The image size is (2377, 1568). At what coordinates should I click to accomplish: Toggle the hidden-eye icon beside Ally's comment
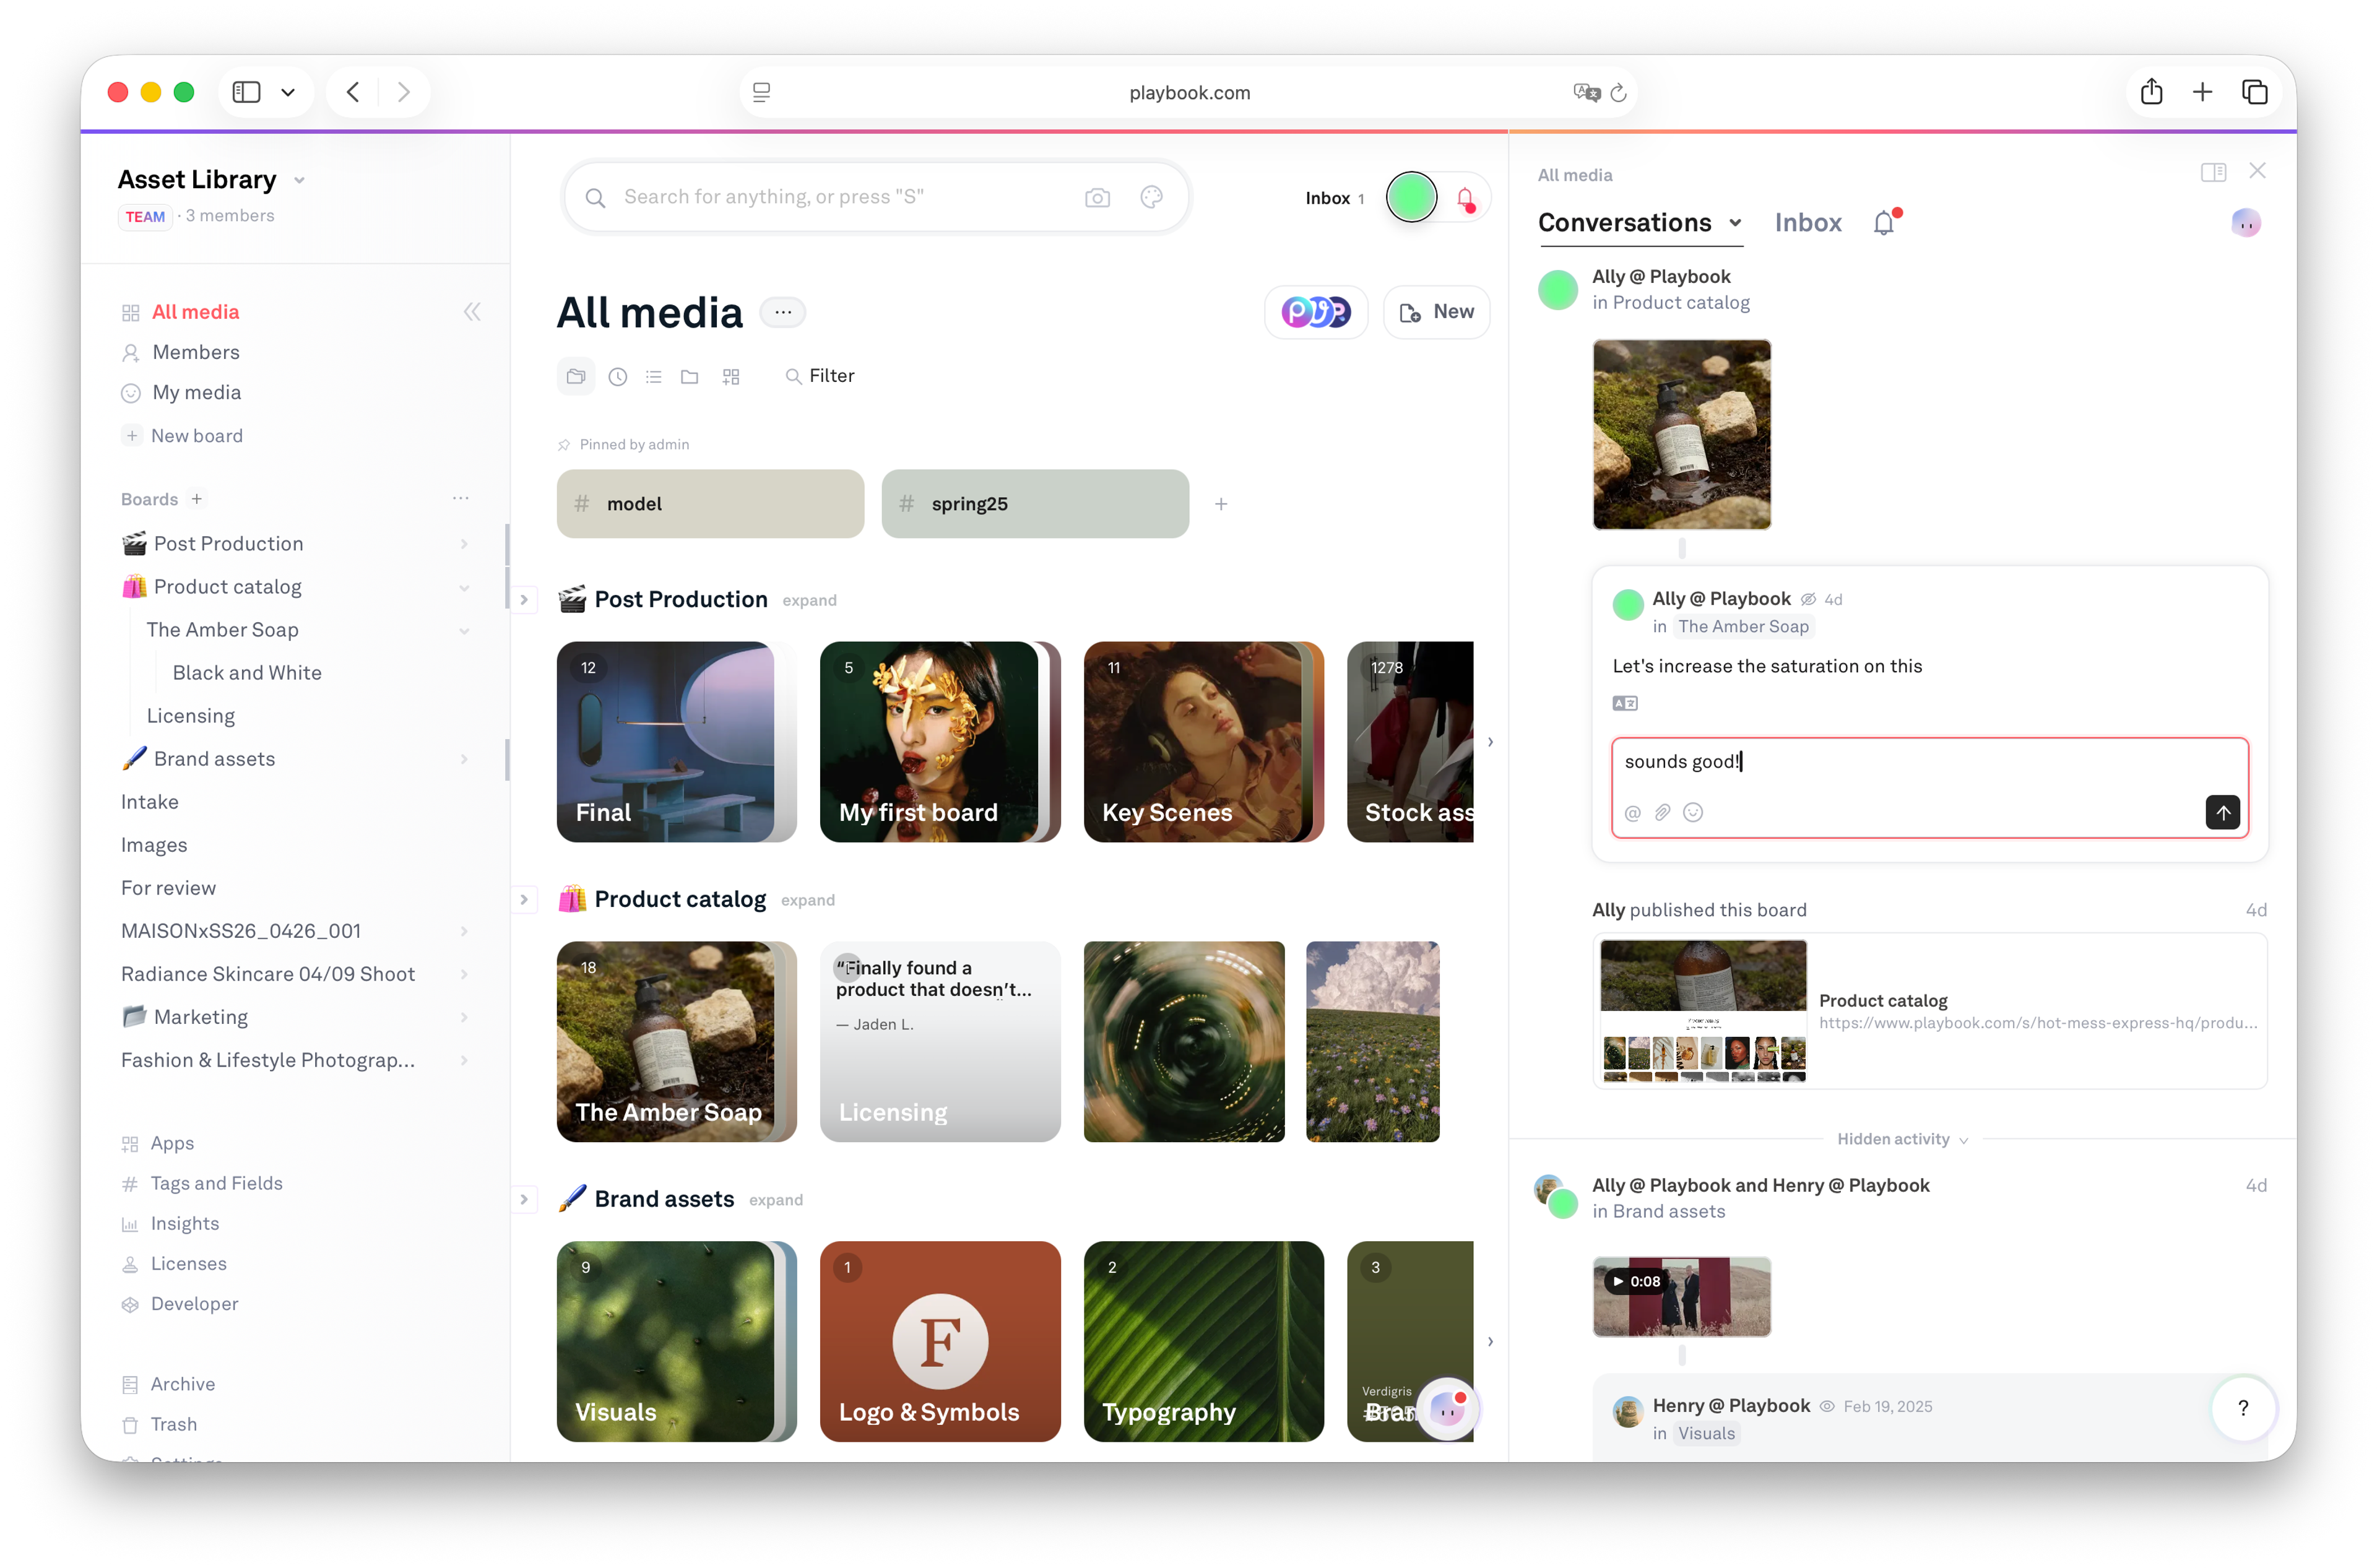[x=1808, y=599]
